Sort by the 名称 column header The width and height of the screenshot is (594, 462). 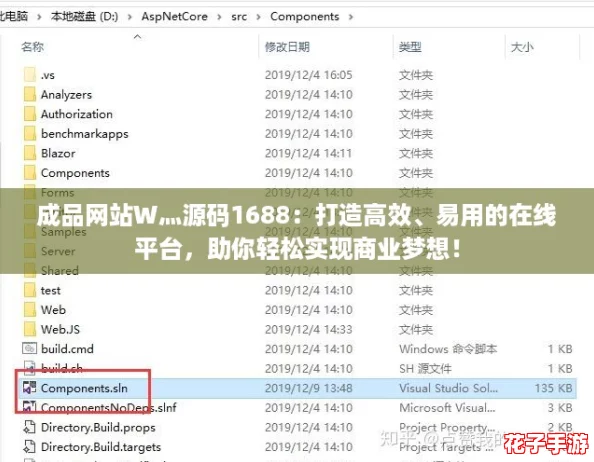click(x=33, y=47)
